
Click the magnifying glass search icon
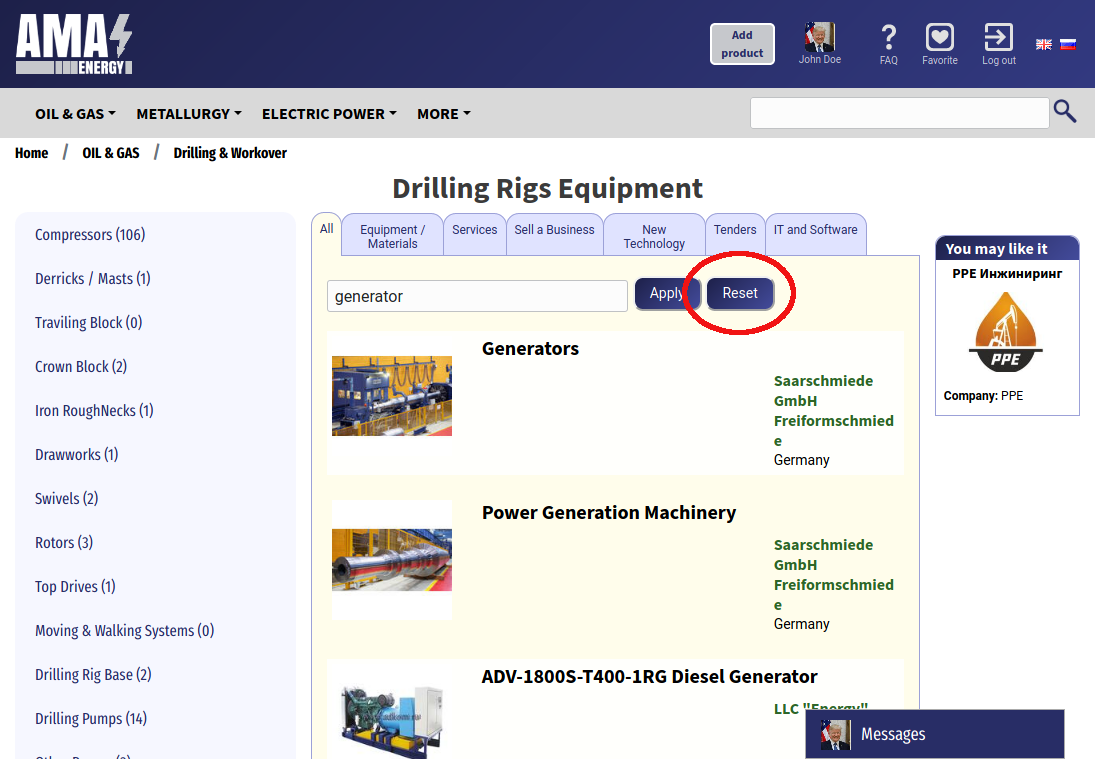pyautogui.click(x=1065, y=112)
